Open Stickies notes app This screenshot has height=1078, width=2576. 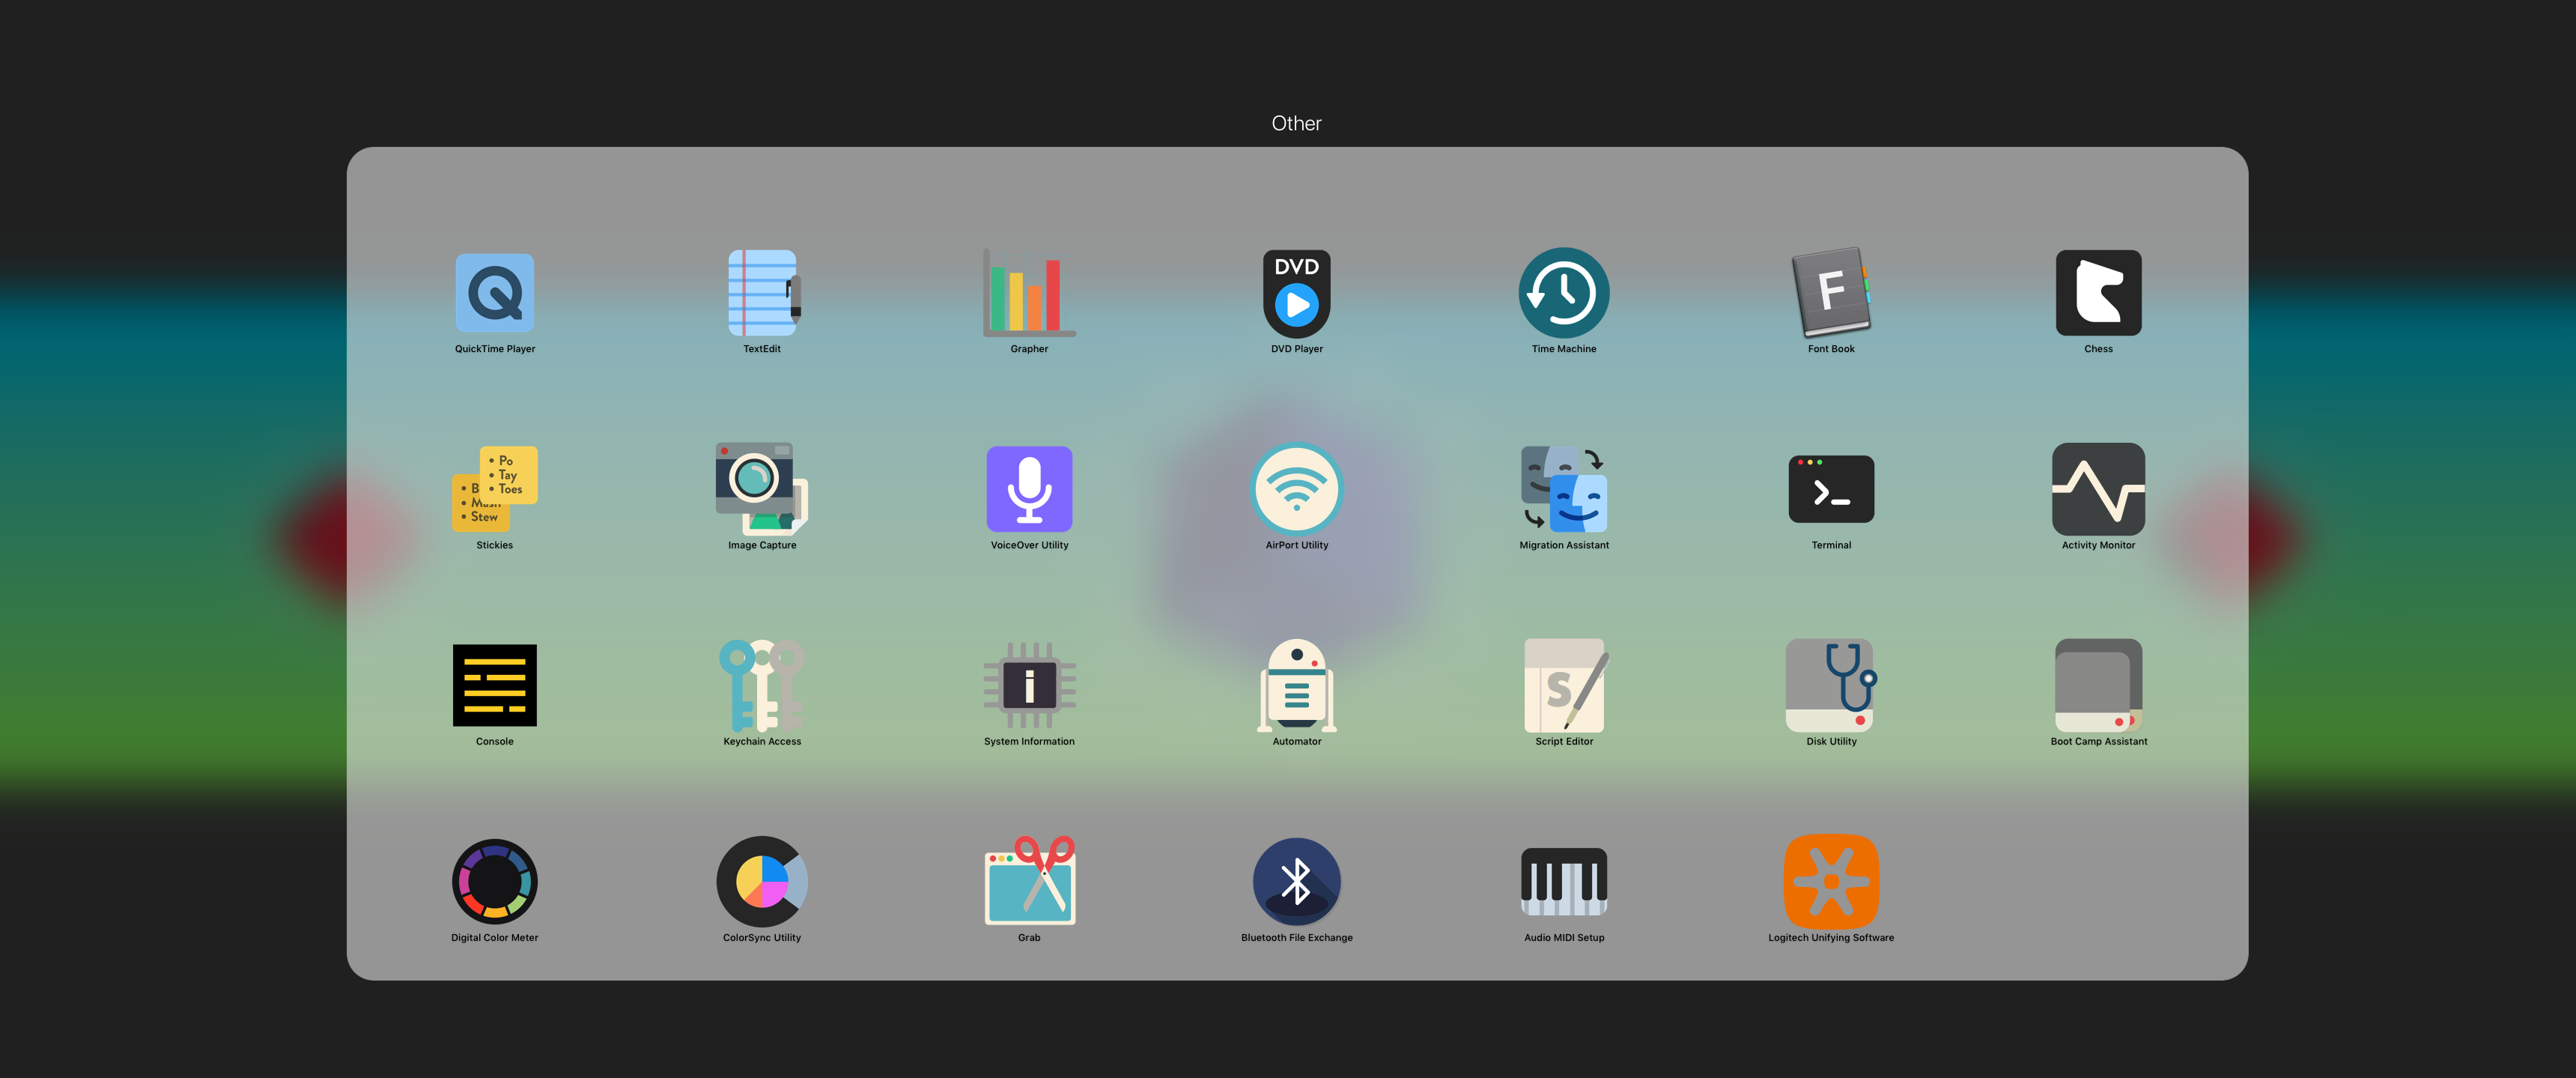pos(494,489)
